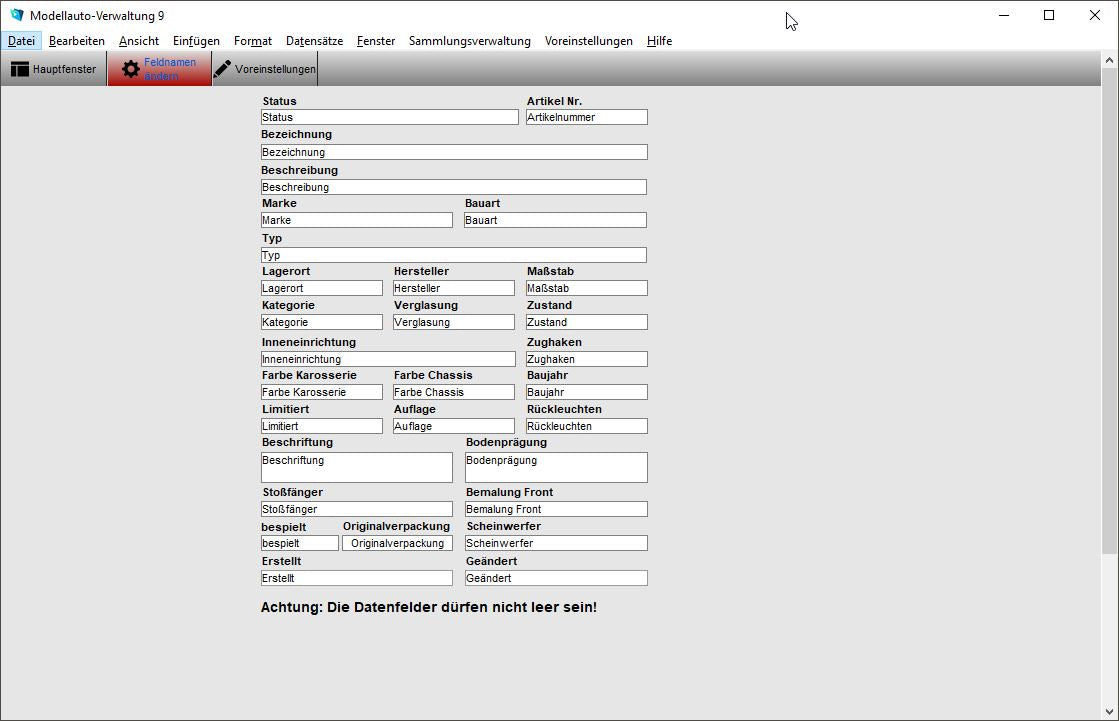
Task: Click the Bodenprägung text area
Action: [x=555, y=467]
